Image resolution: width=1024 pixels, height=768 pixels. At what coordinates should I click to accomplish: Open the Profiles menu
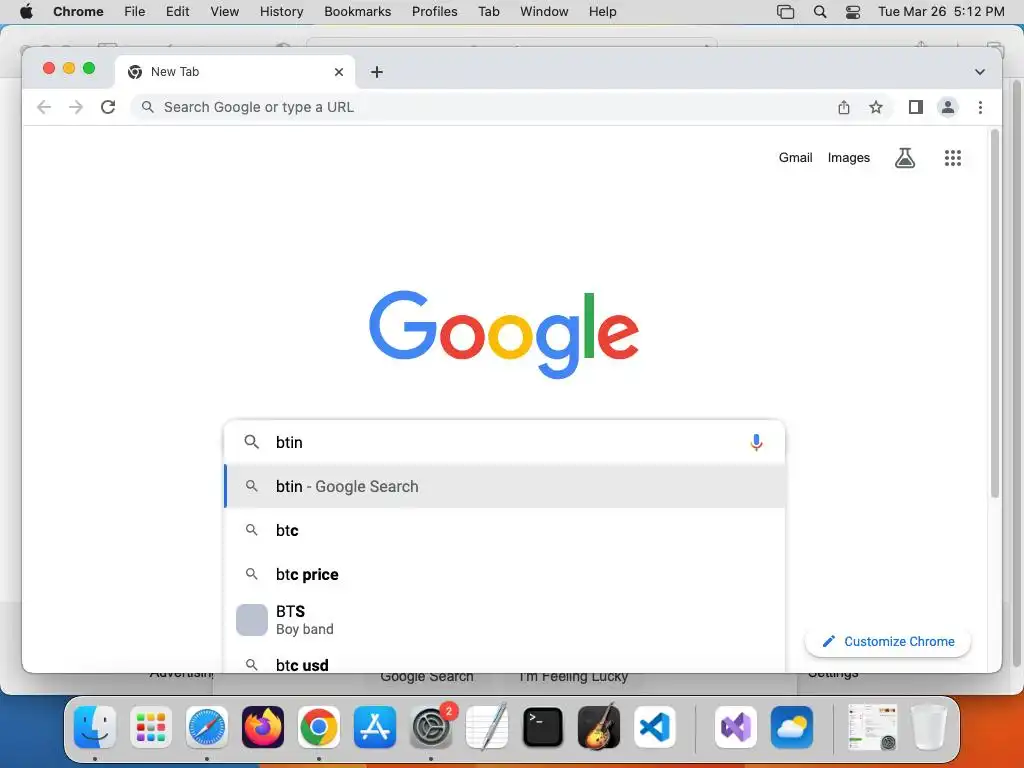(x=434, y=12)
